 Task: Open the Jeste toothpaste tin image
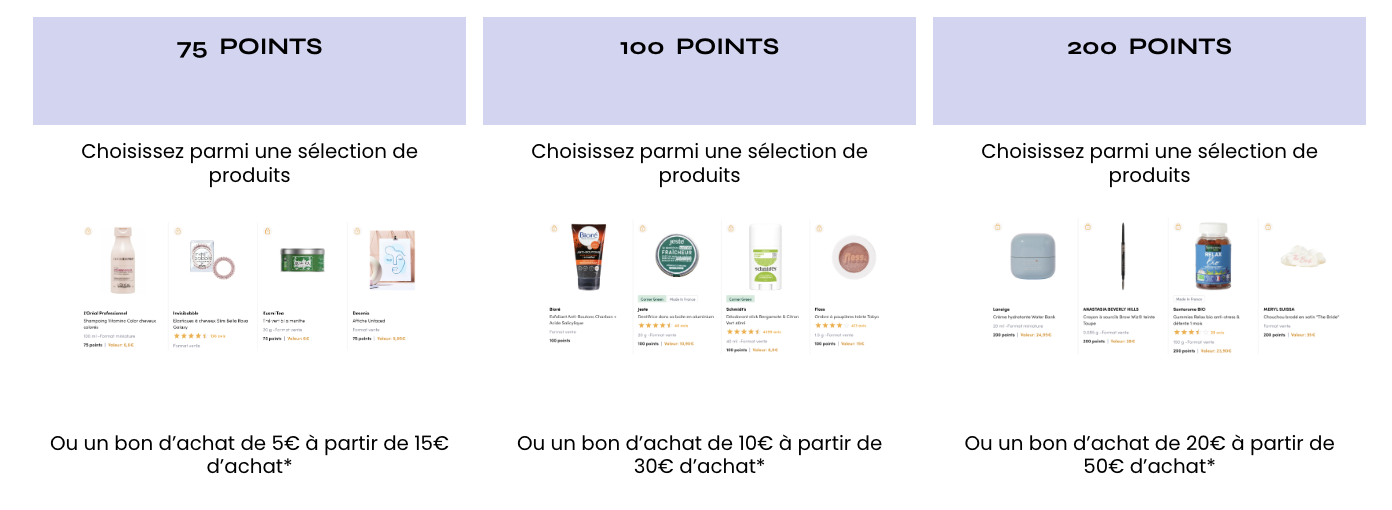[677, 255]
